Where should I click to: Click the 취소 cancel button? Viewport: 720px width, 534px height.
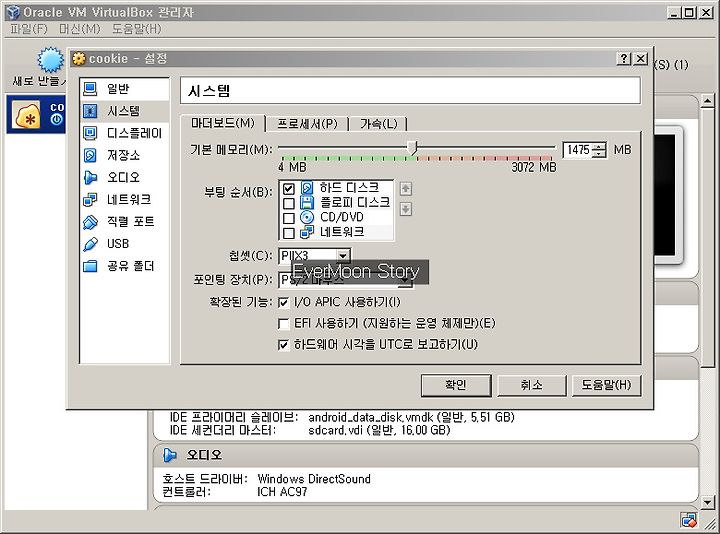coord(532,385)
